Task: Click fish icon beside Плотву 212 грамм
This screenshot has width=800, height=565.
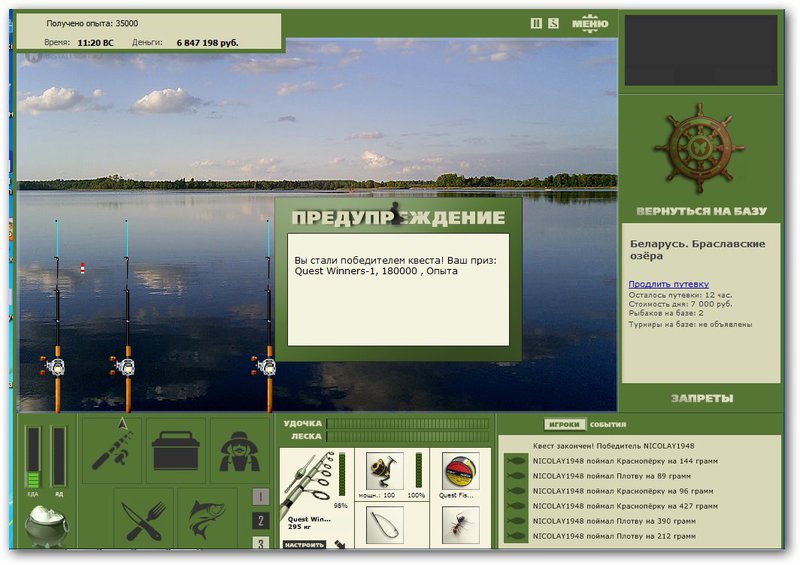Action: click(x=516, y=536)
